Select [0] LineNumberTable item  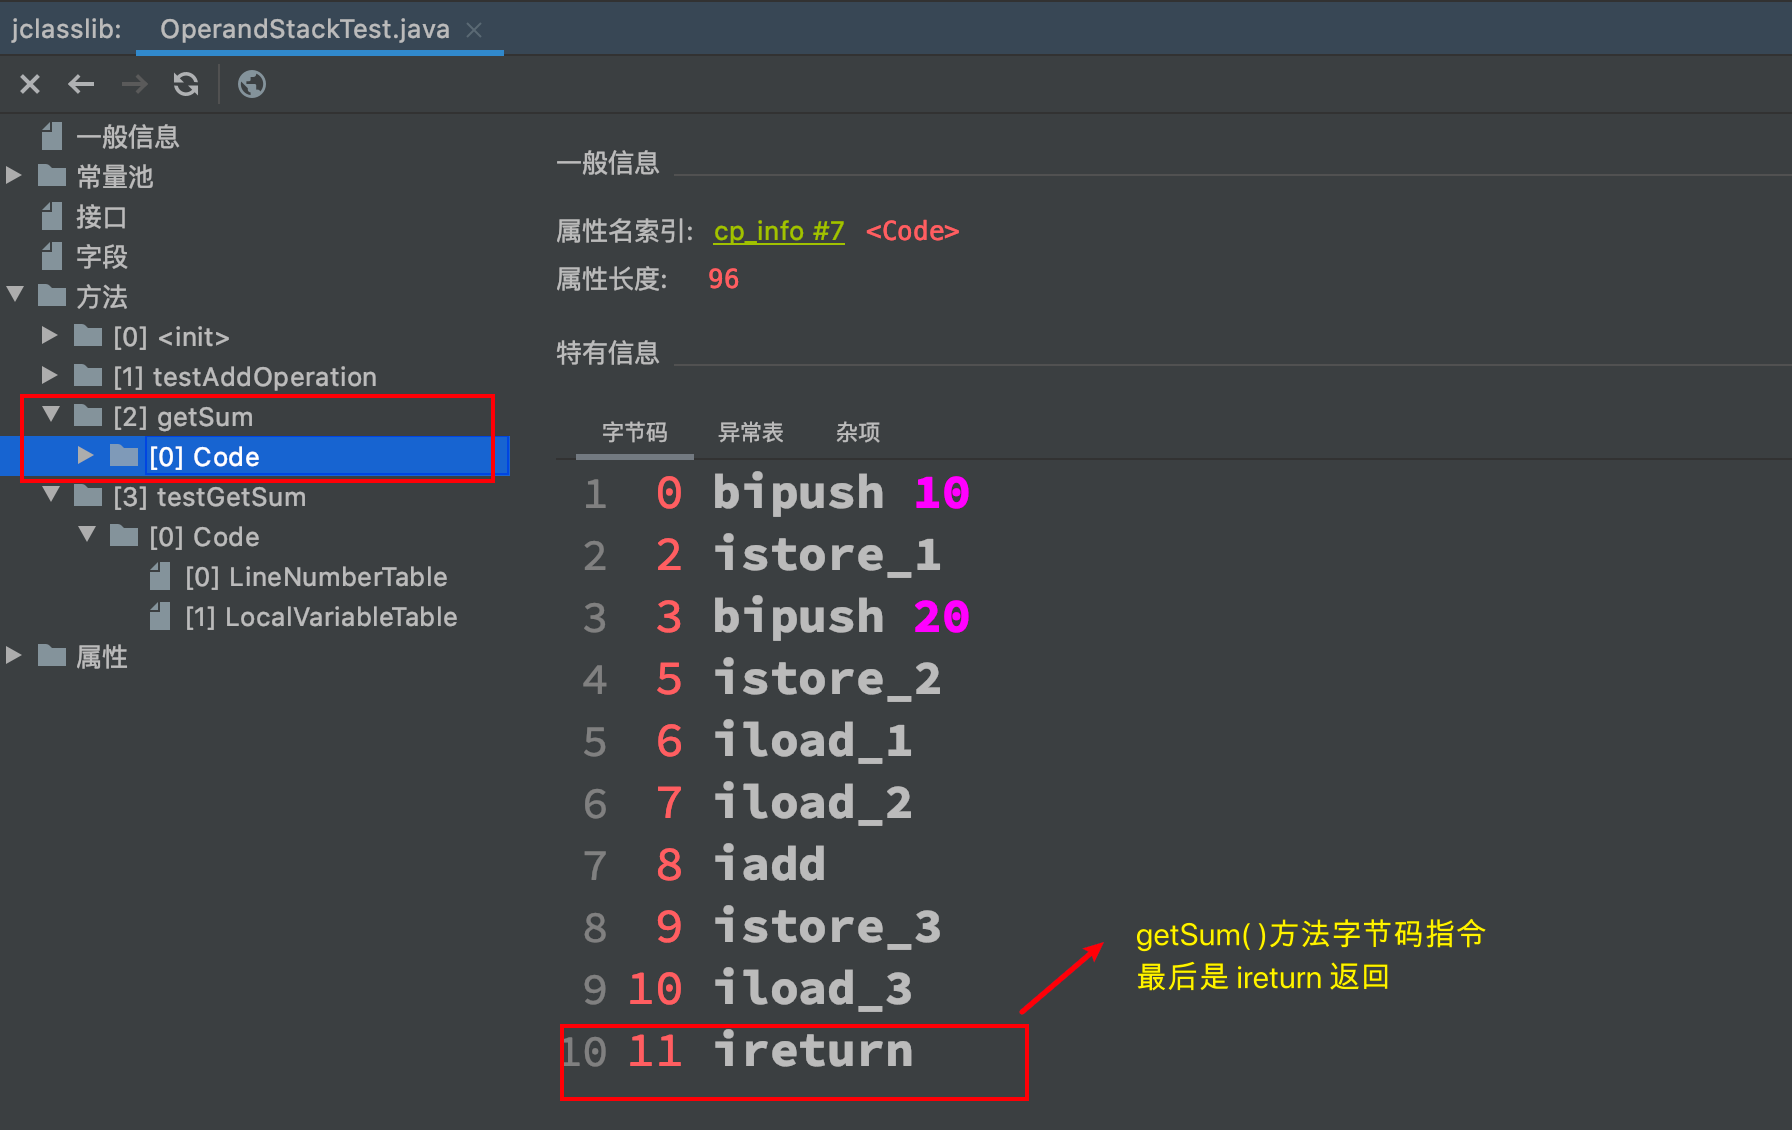tap(316, 577)
